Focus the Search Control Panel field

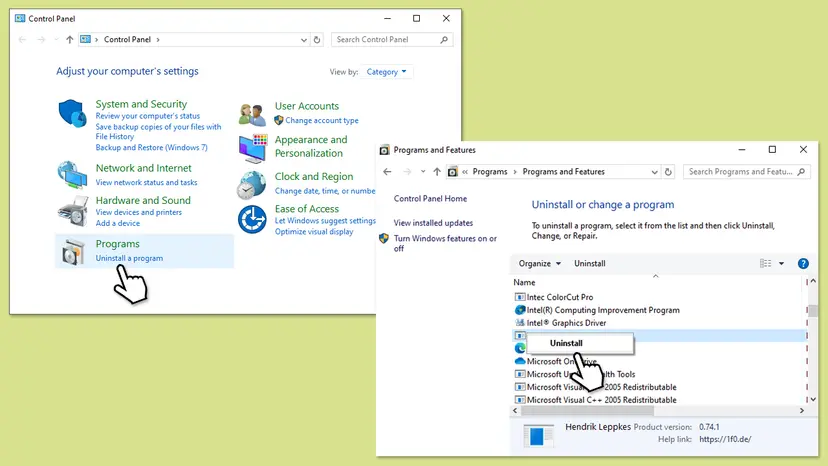click(392, 40)
